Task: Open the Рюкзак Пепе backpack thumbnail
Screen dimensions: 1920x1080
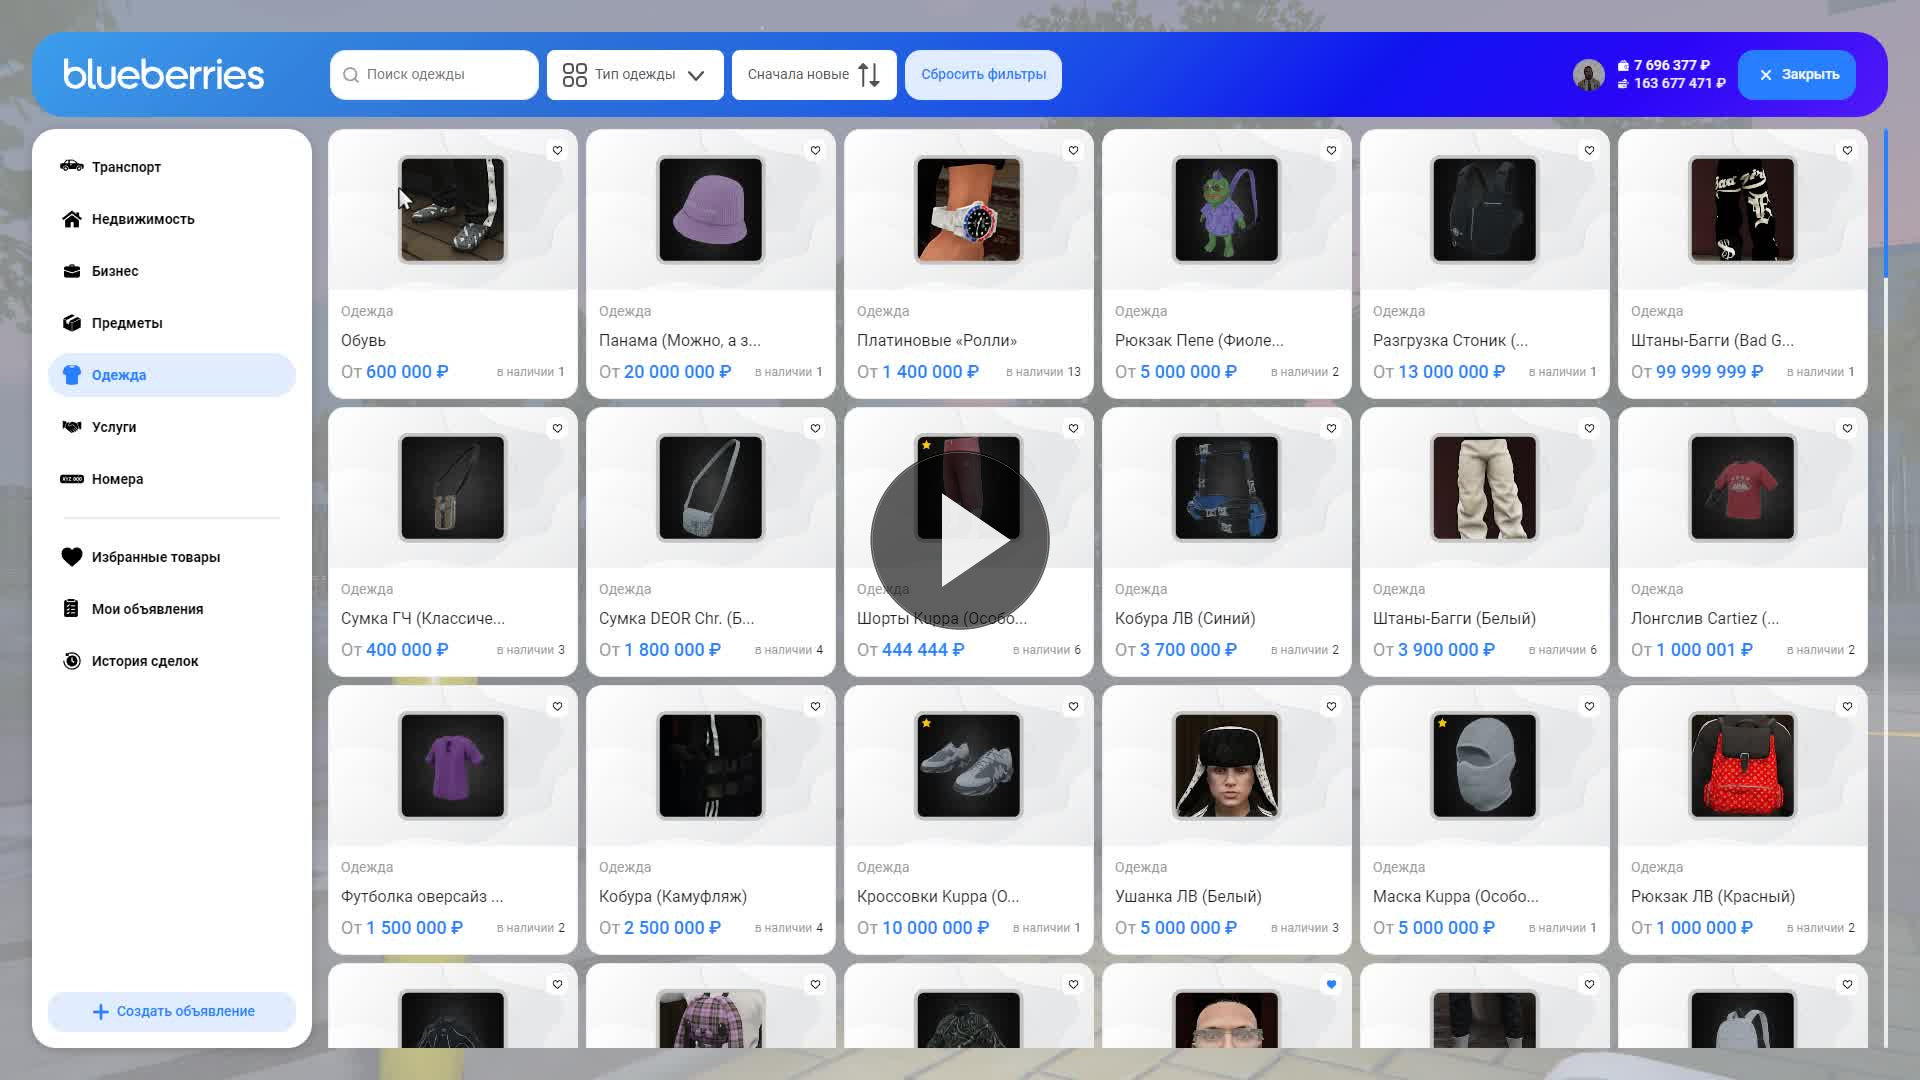Action: tap(1227, 210)
